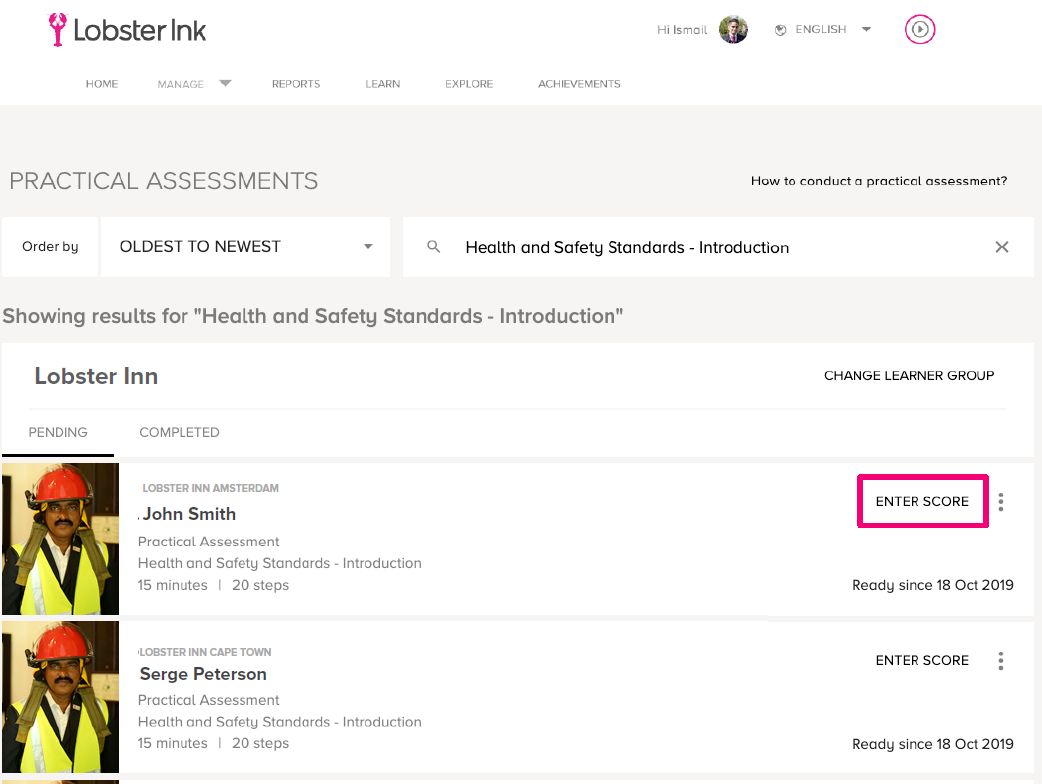The width and height of the screenshot is (1042, 784).
Task: Click the name John Smith
Action: coord(189,514)
